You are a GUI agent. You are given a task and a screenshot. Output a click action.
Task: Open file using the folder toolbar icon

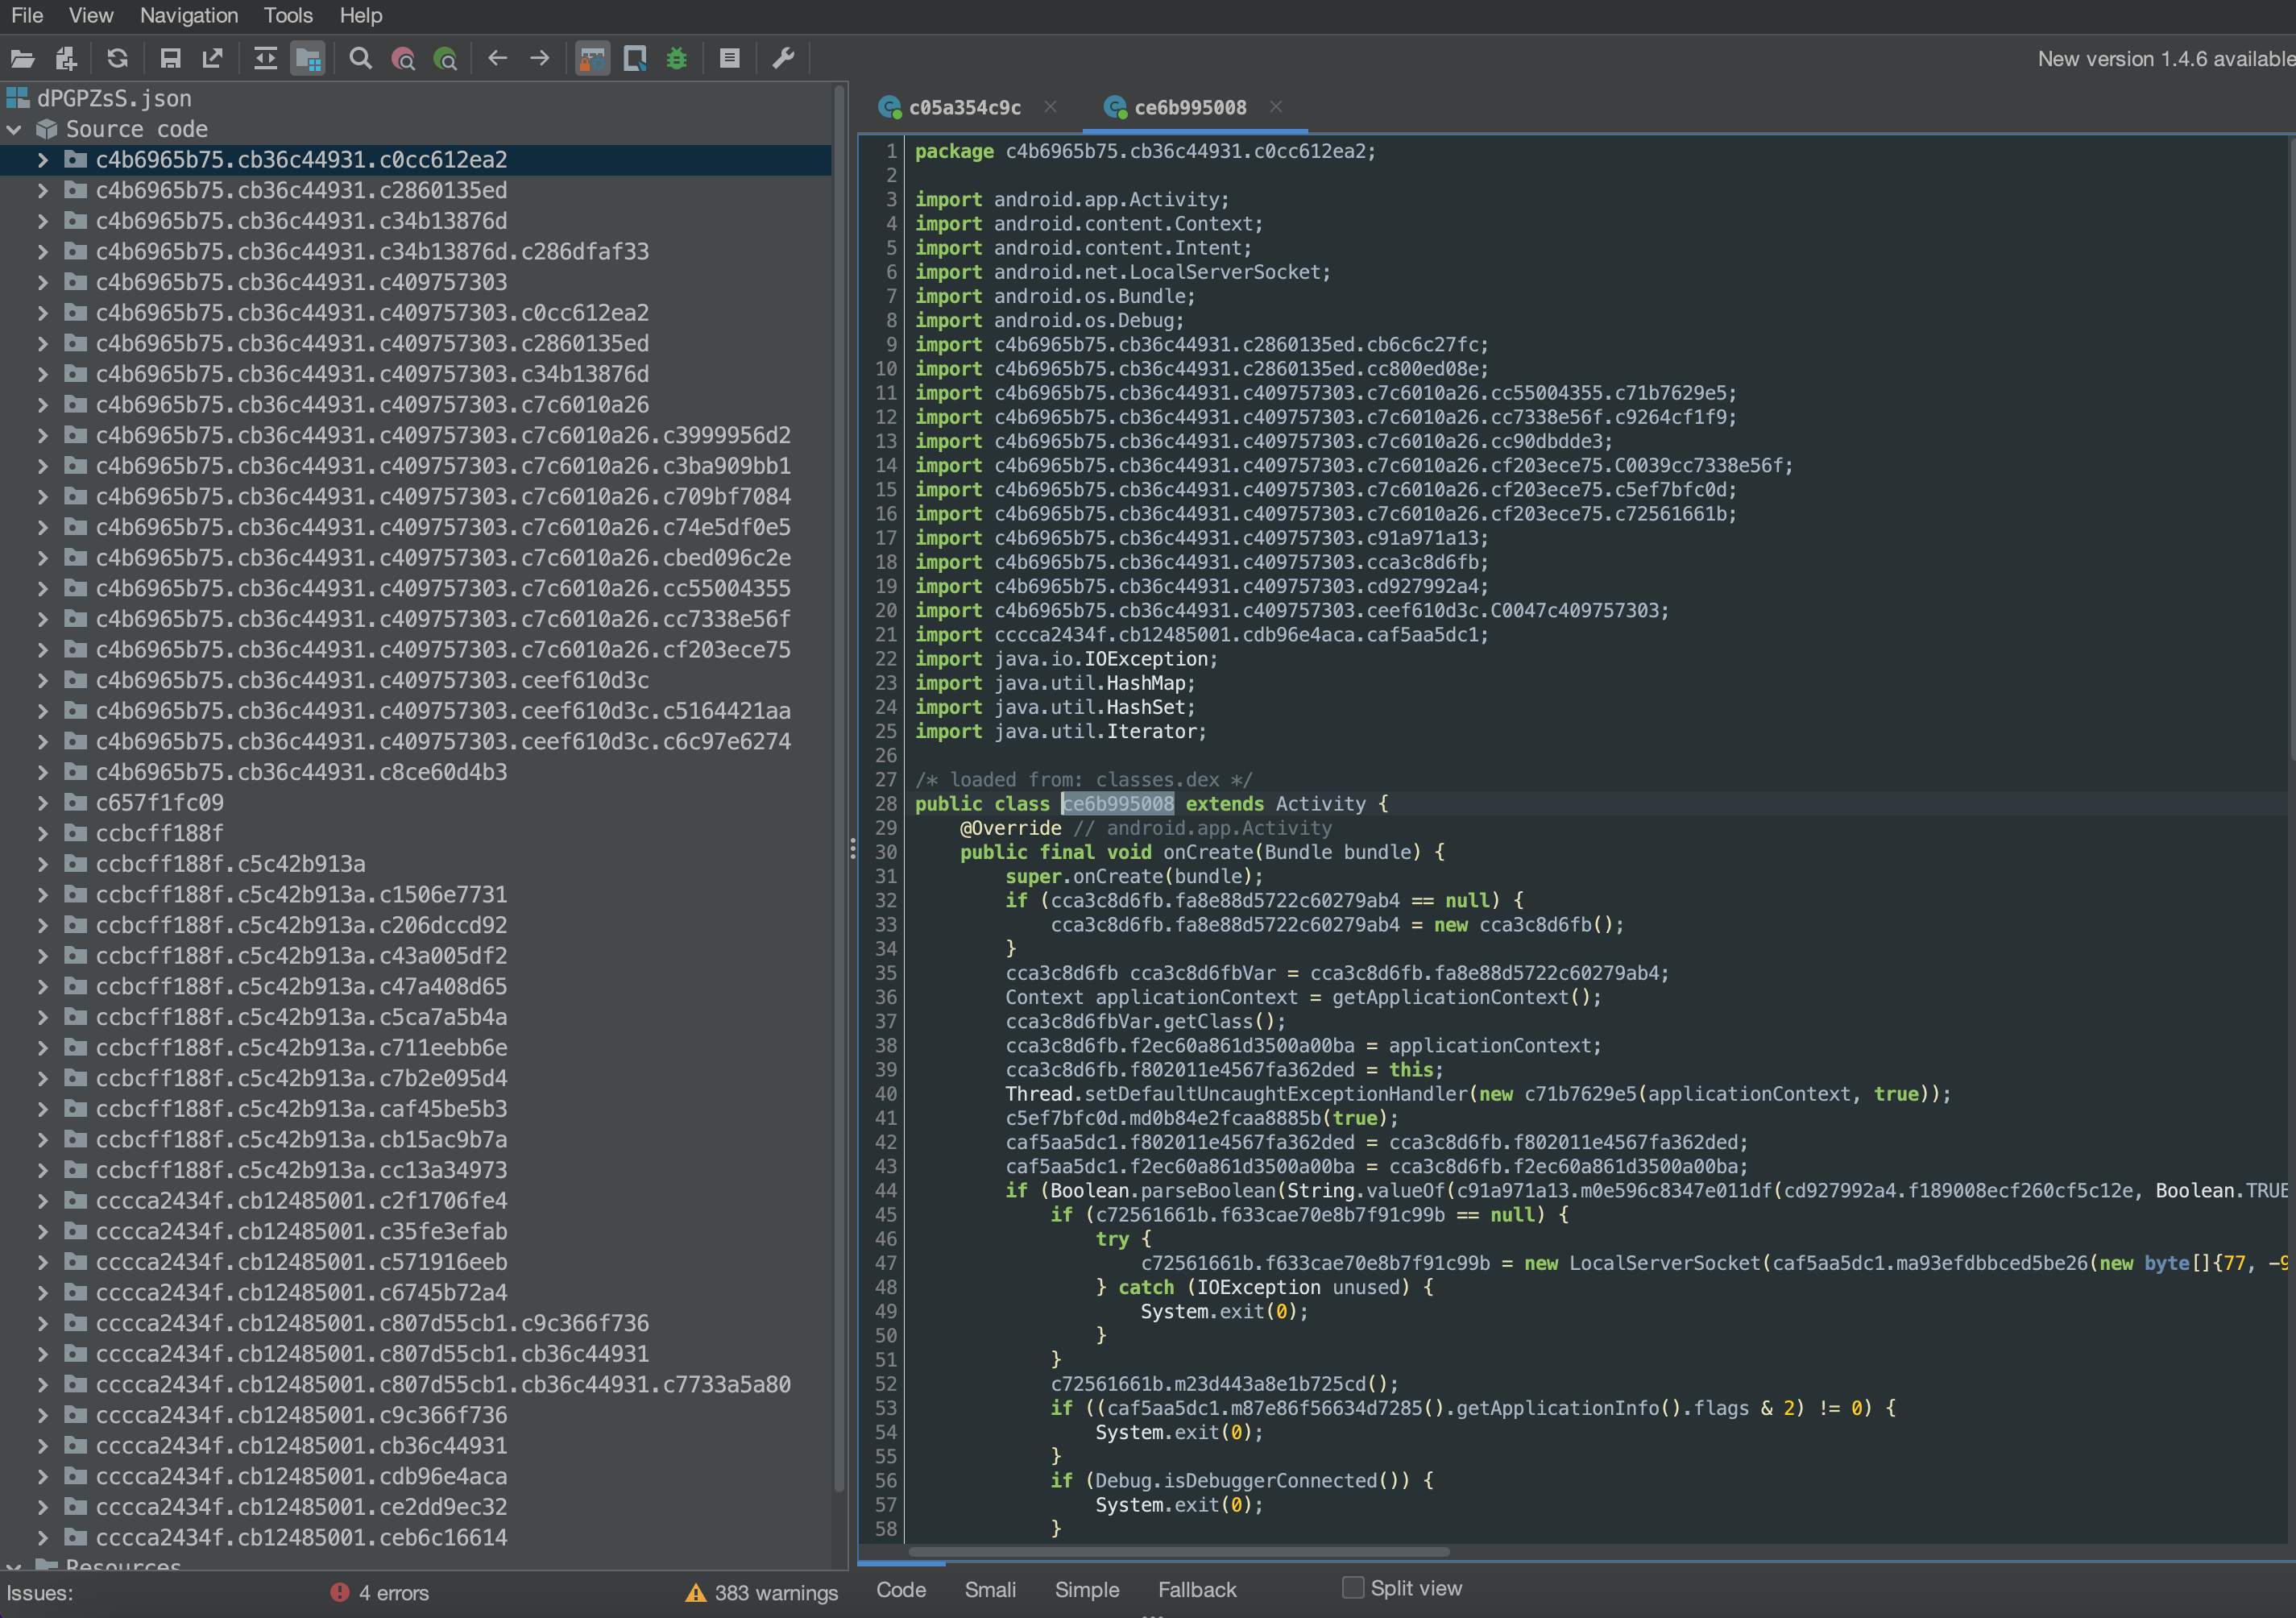[x=22, y=59]
